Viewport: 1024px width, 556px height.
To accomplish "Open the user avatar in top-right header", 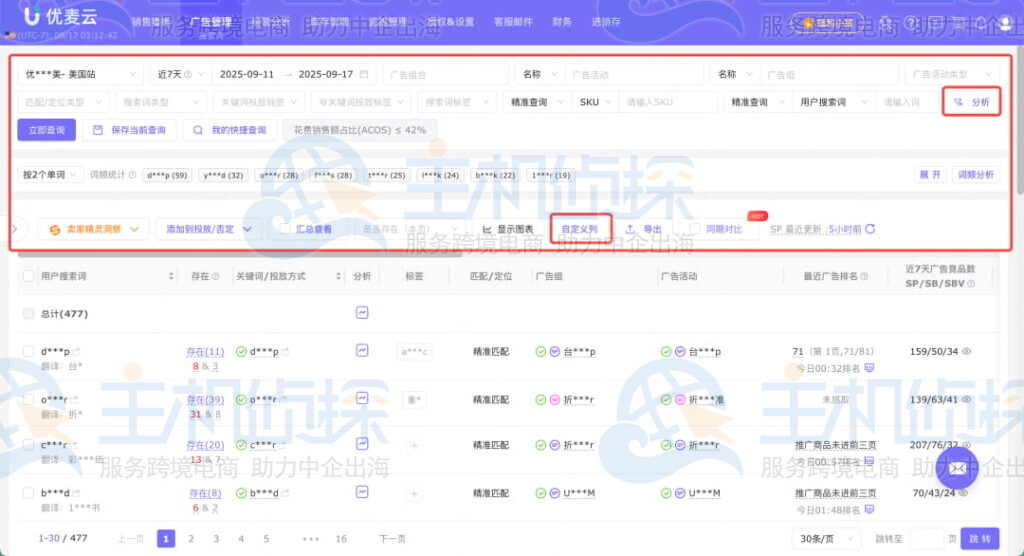I will tap(1006, 24).
